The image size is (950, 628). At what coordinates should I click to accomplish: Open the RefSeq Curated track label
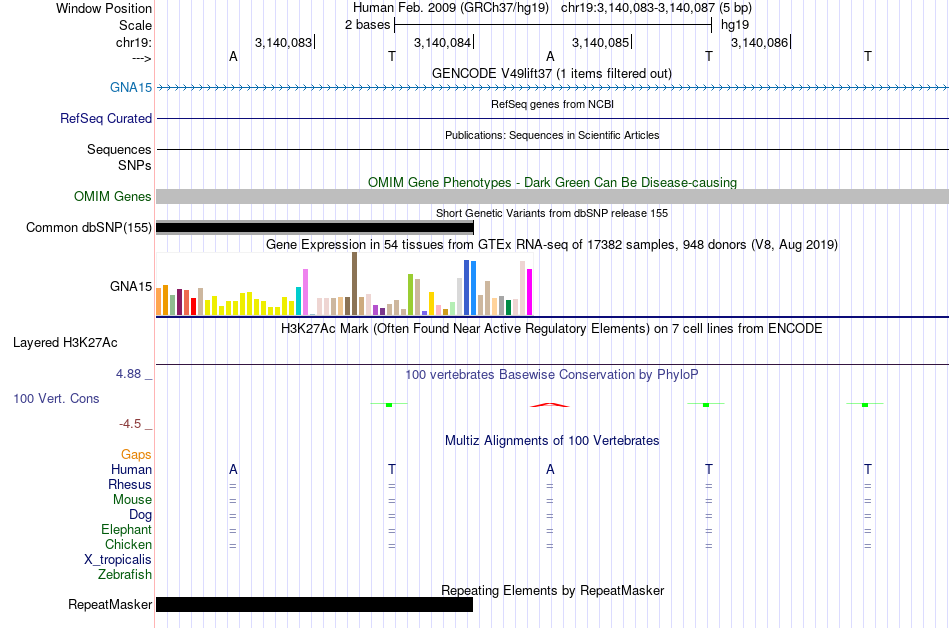pos(106,119)
